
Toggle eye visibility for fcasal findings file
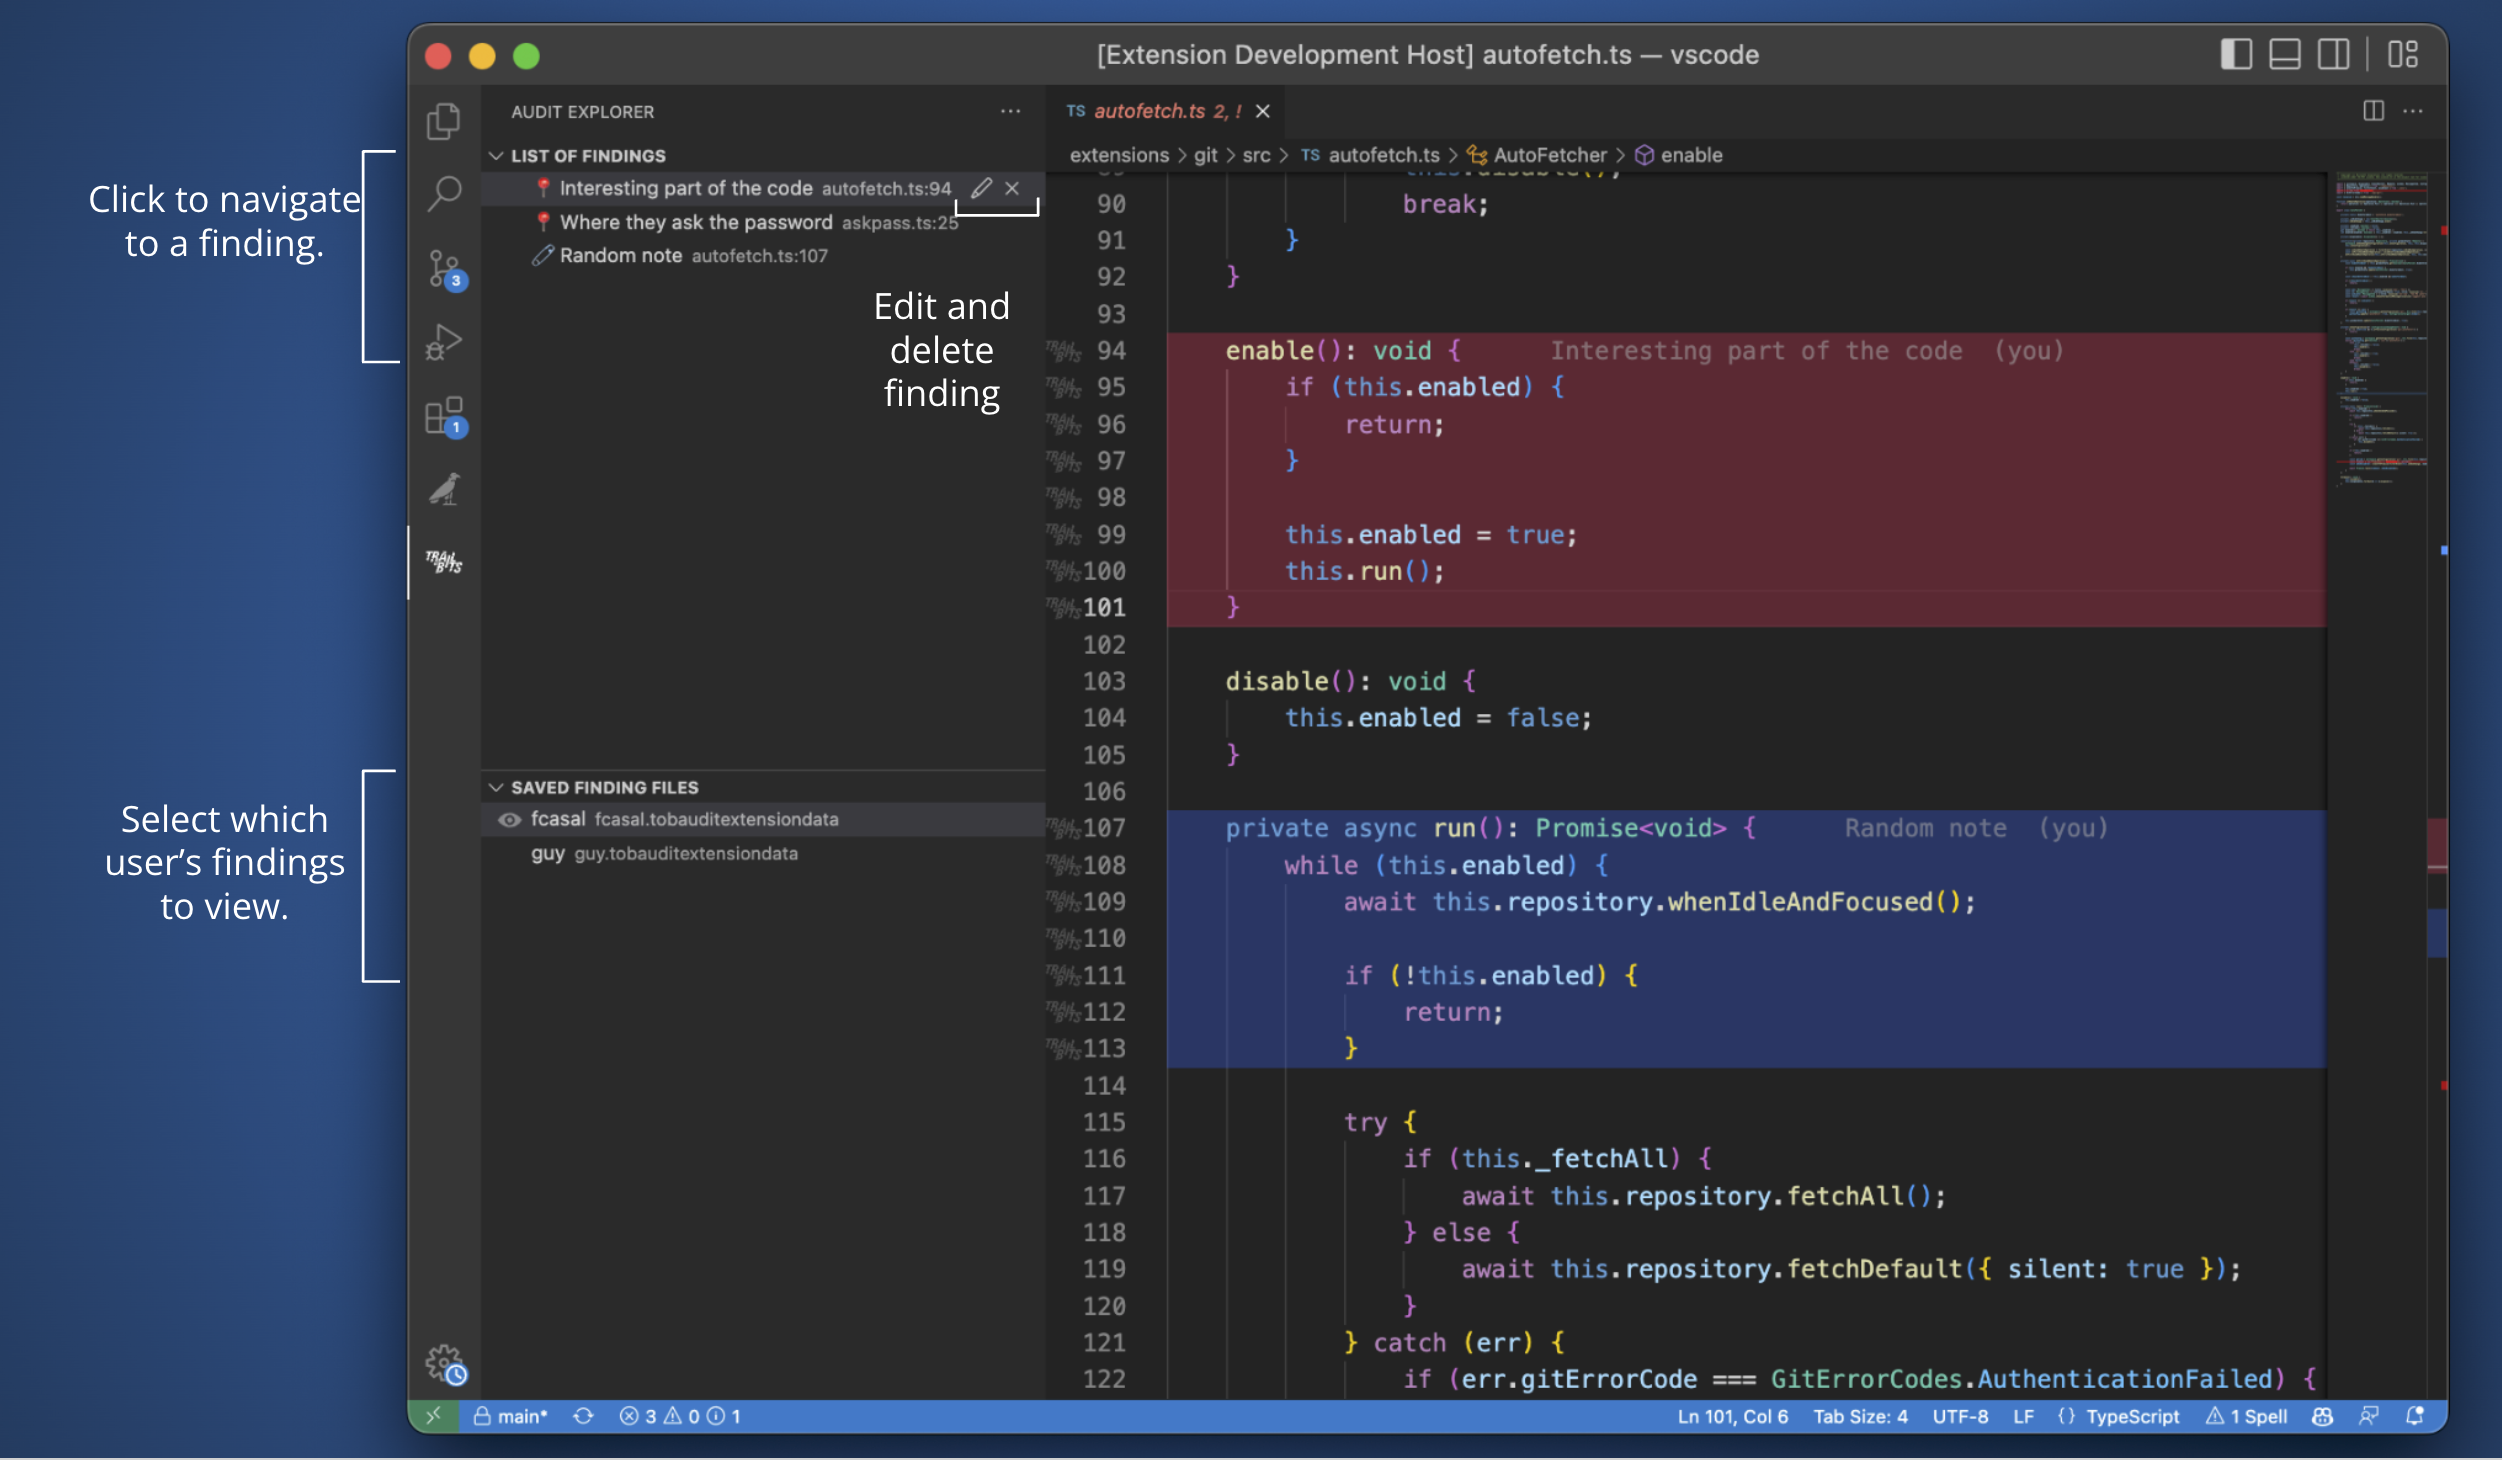click(510, 820)
